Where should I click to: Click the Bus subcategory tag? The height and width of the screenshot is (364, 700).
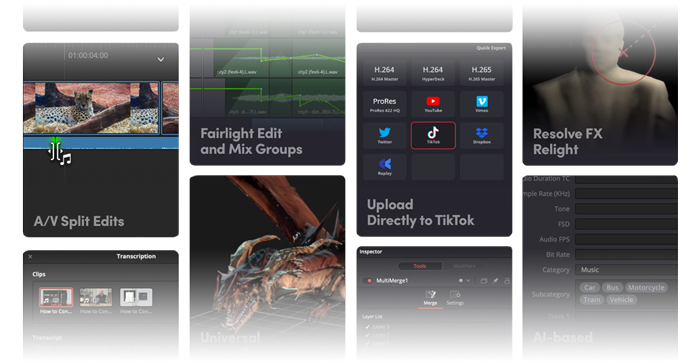click(x=612, y=288)
